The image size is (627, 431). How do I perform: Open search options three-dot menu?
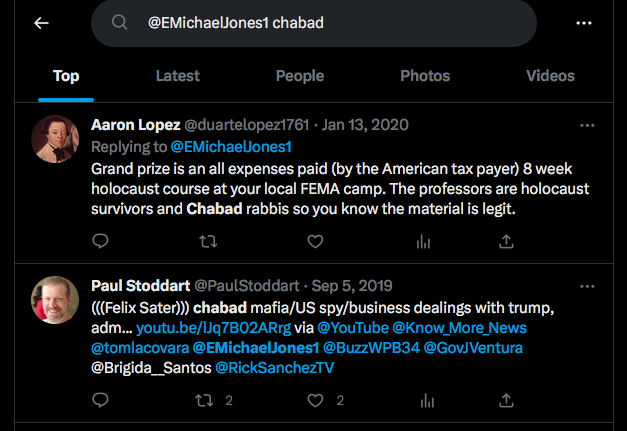(x=585, y=23)
